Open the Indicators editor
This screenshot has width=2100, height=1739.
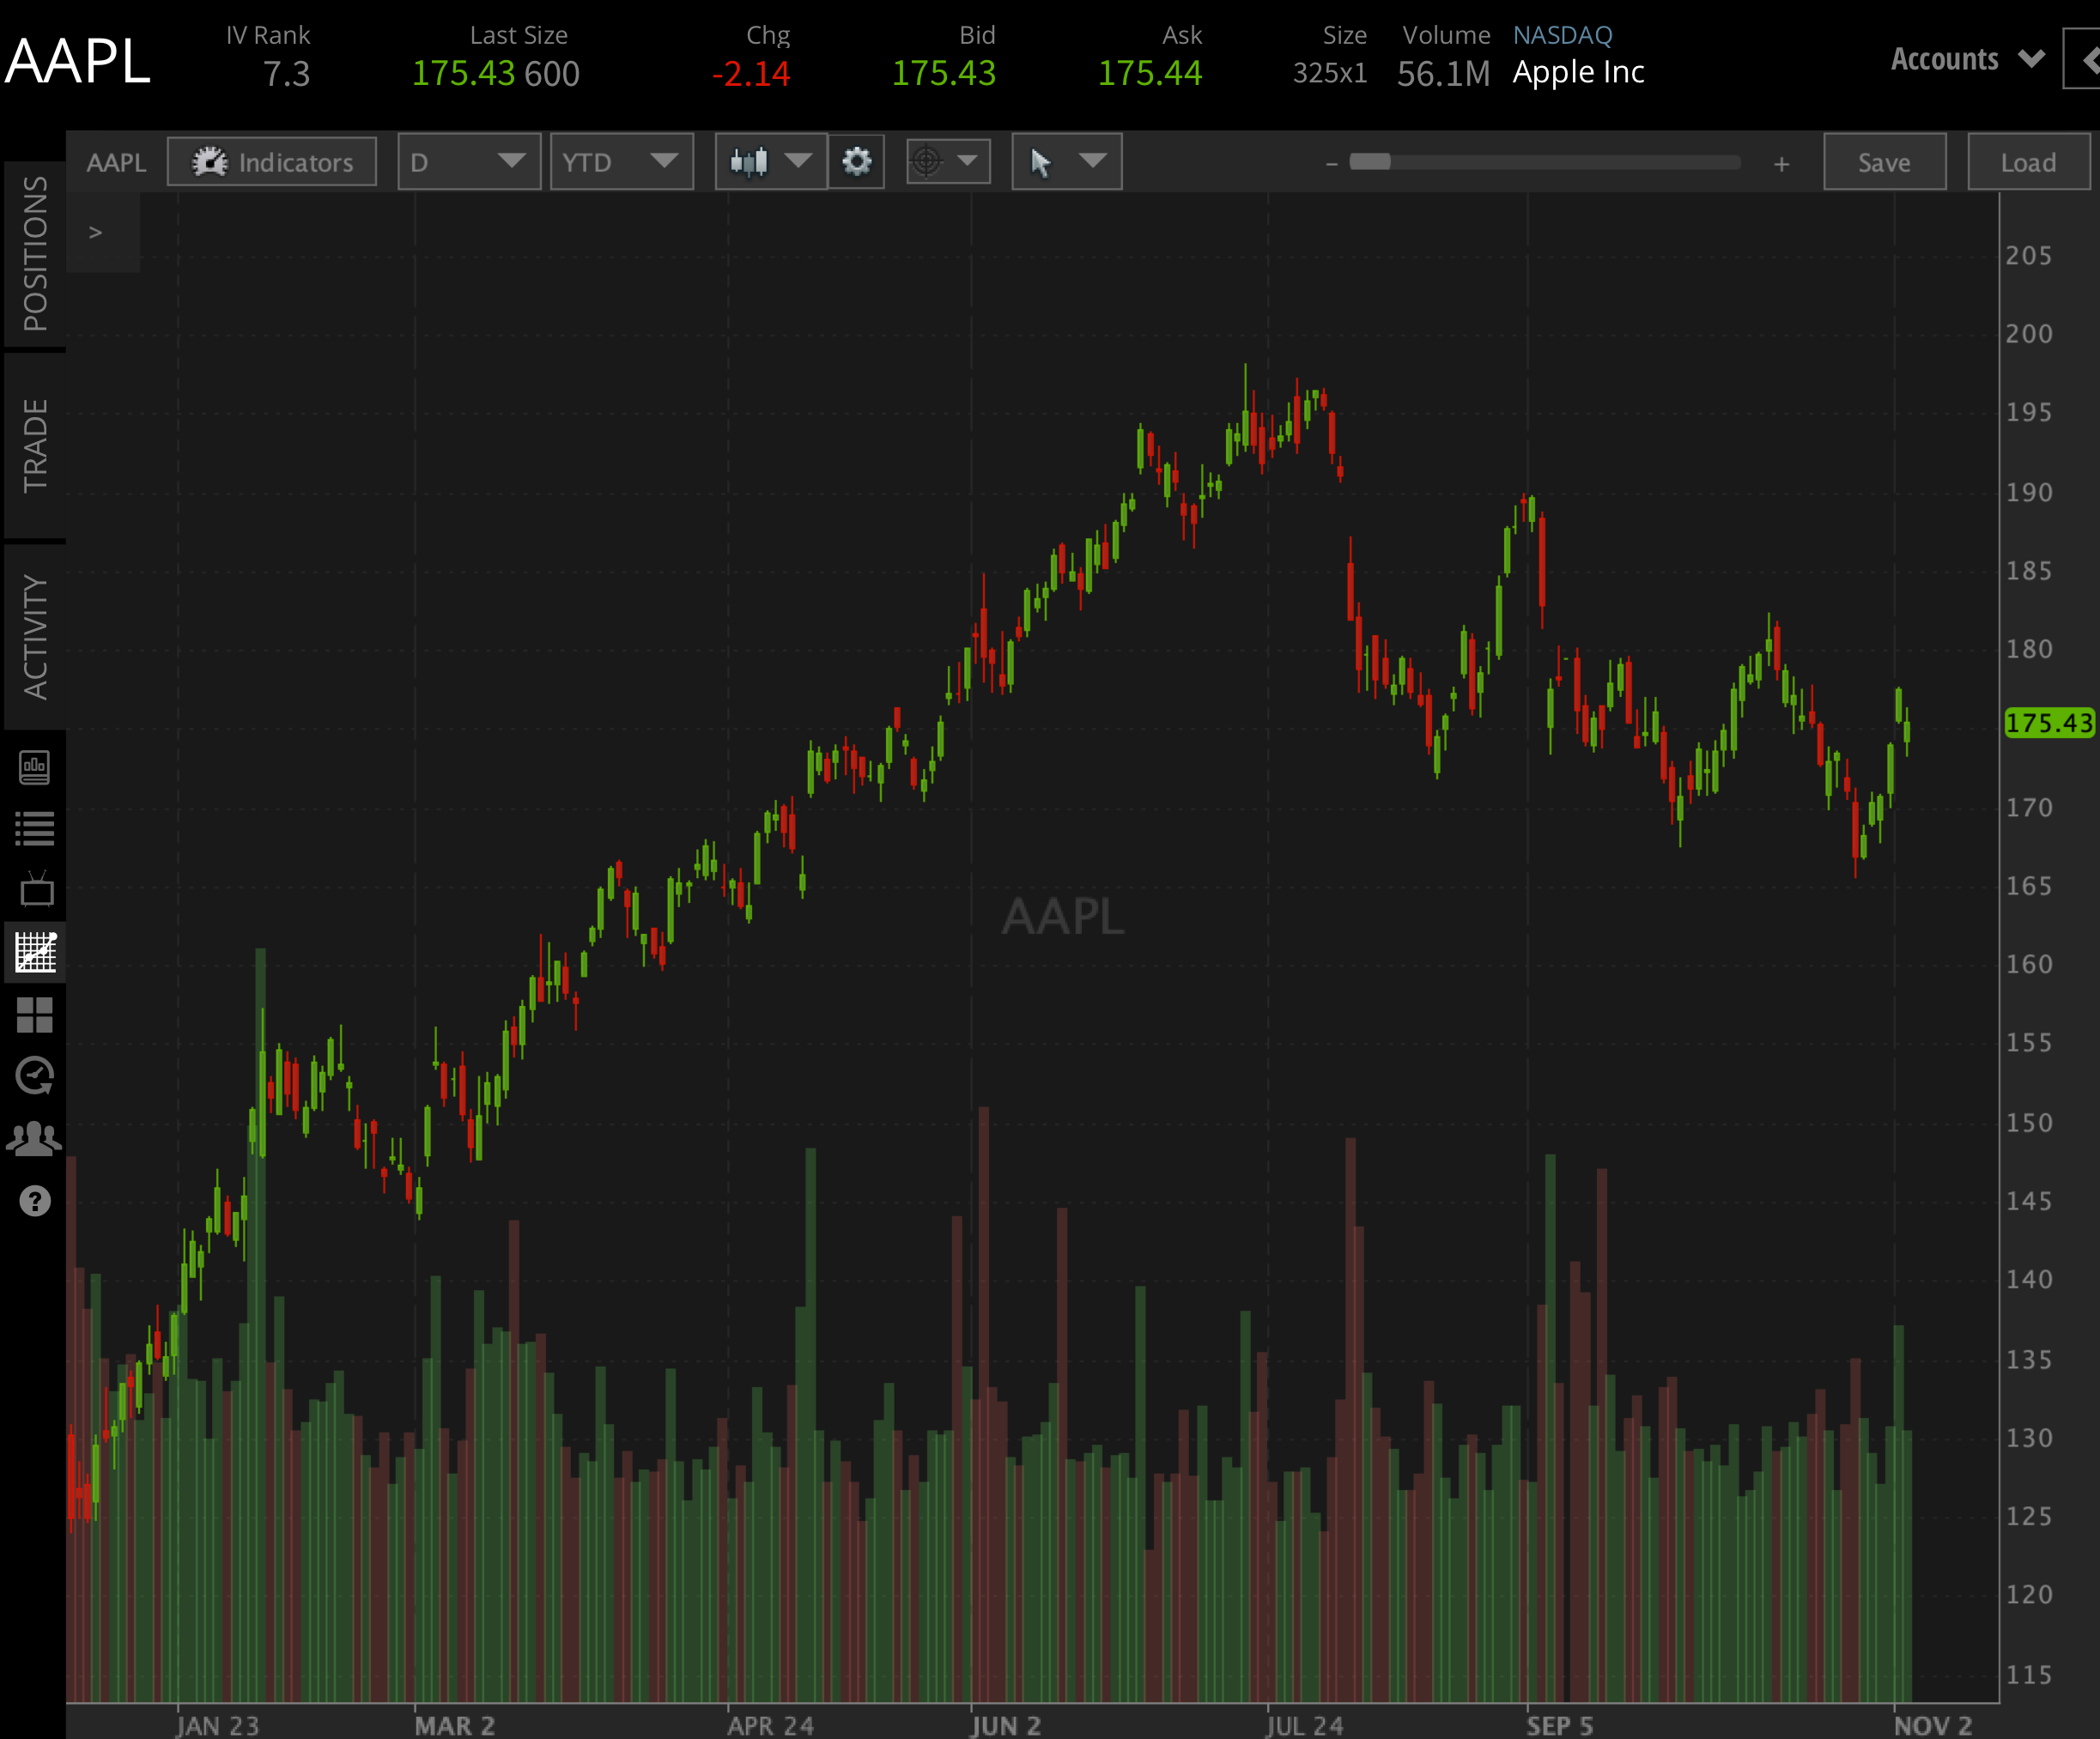click(271, 162)
